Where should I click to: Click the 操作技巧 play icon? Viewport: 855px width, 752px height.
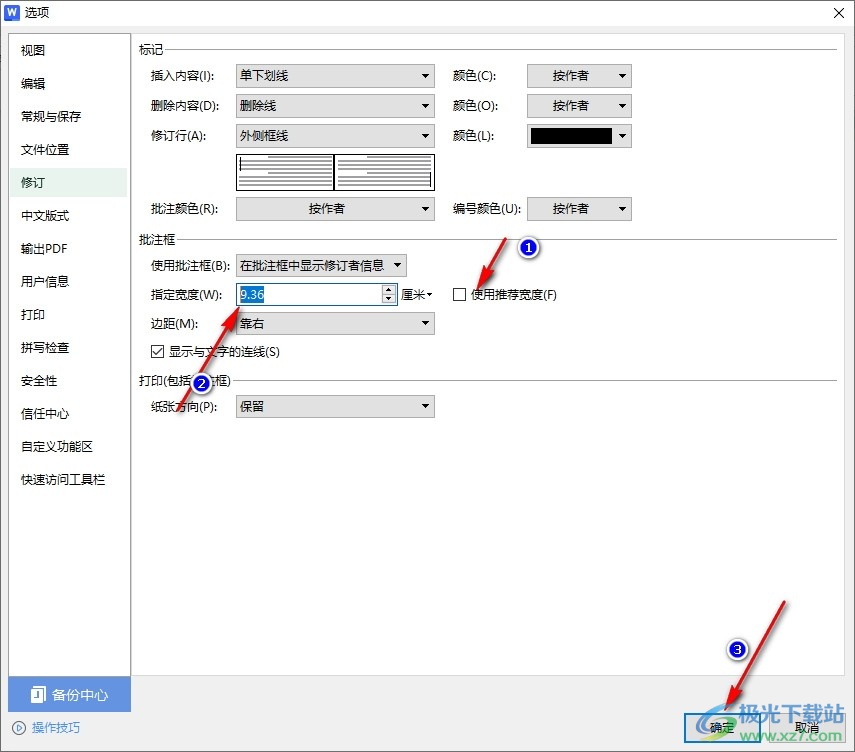point(19,728)
